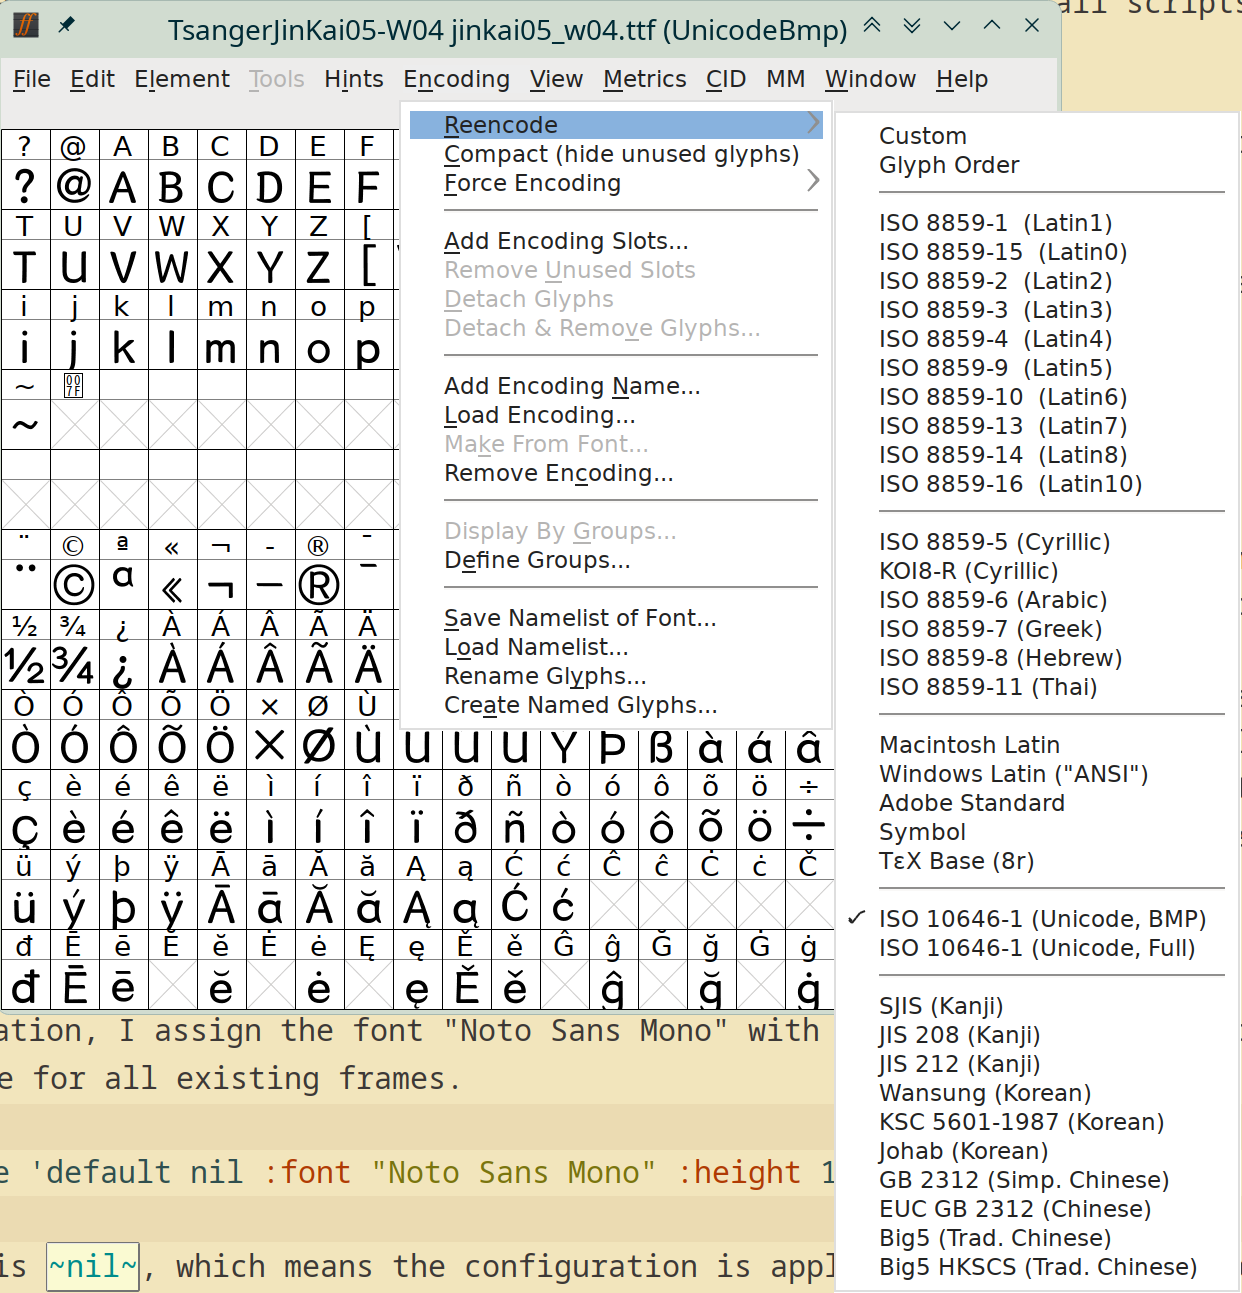This screenshot has height=1293, width=1242.
Task: Click the pin window icon
Action: coord(66,25)
